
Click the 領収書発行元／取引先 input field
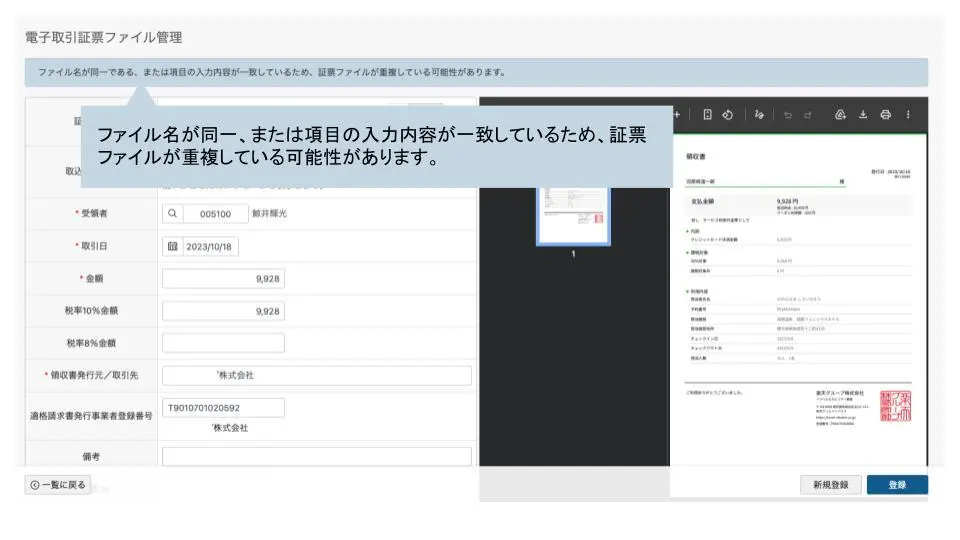click(317, 375)
